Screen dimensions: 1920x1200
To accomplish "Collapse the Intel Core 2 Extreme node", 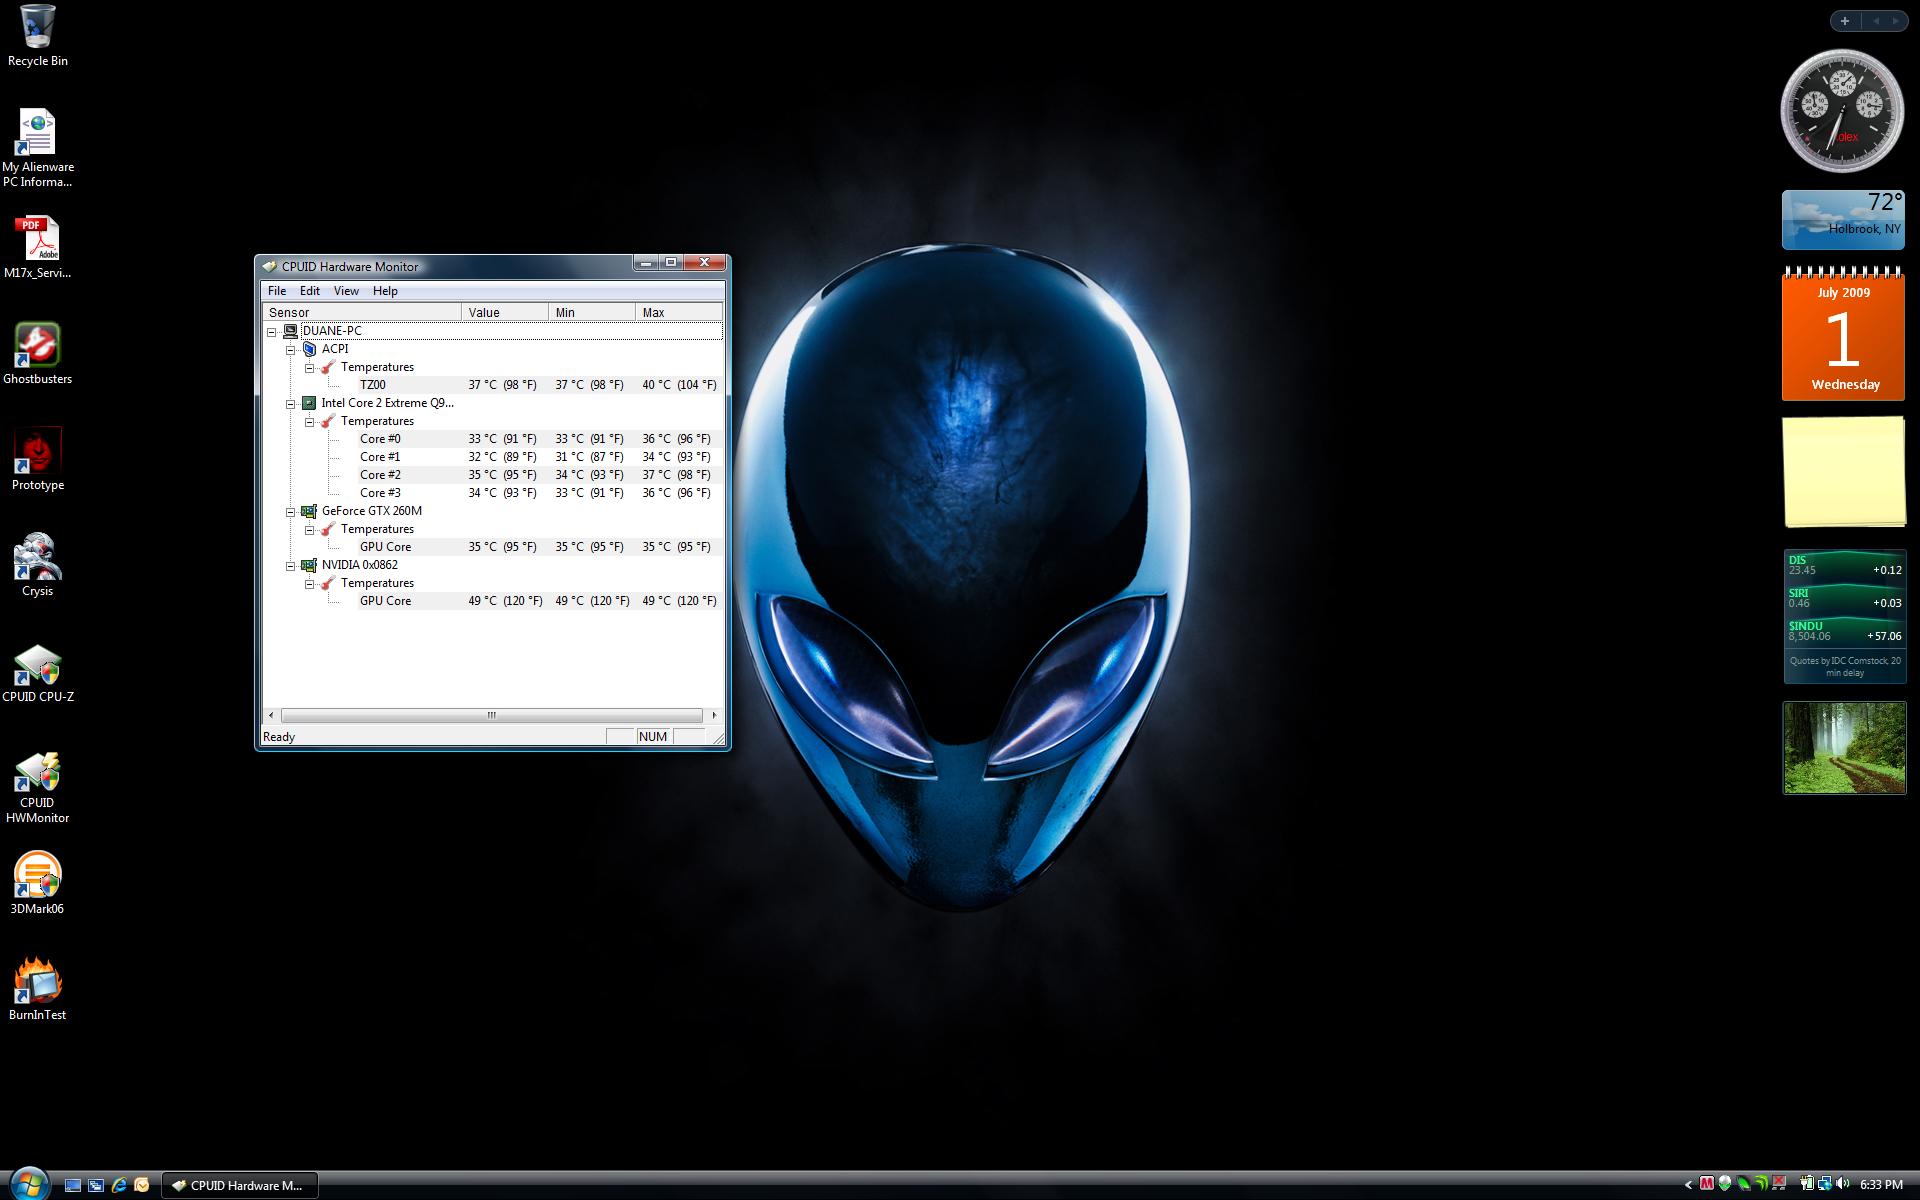I will point(291,404).
